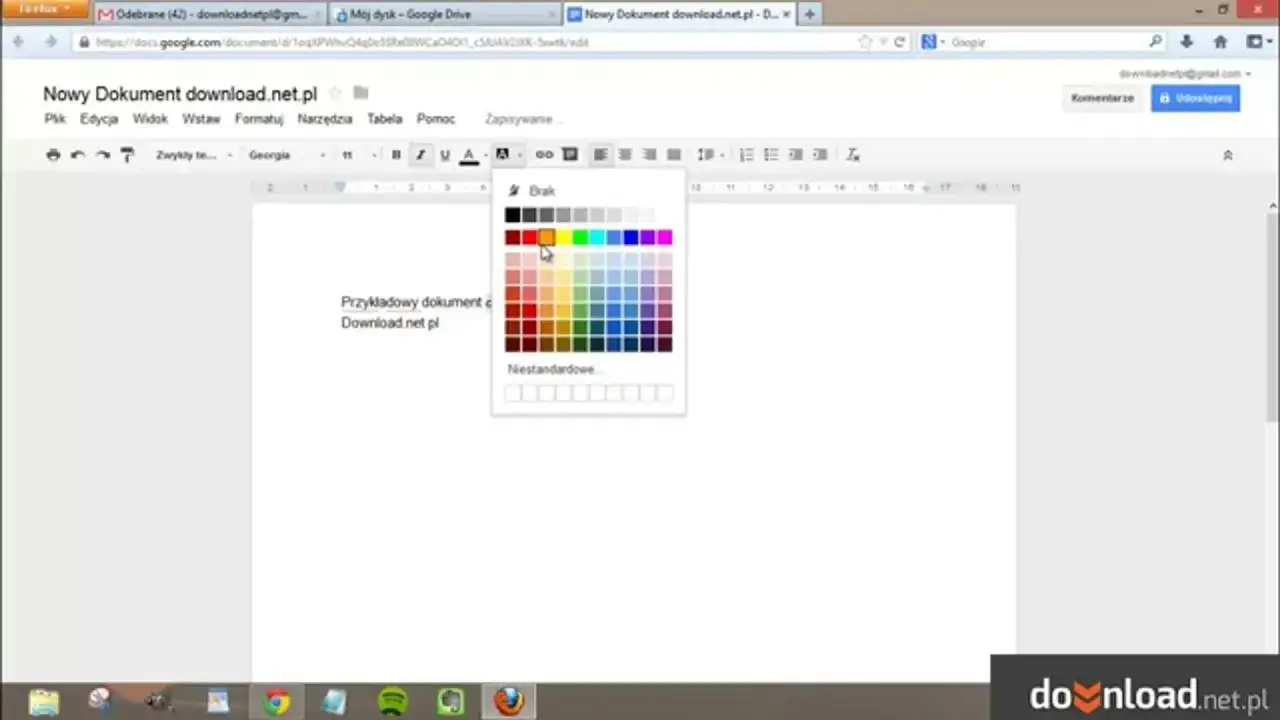The width and height of the screenshot is (1280, 720).
Task: Click the Firefox menu button
Action: coord(43,9)
